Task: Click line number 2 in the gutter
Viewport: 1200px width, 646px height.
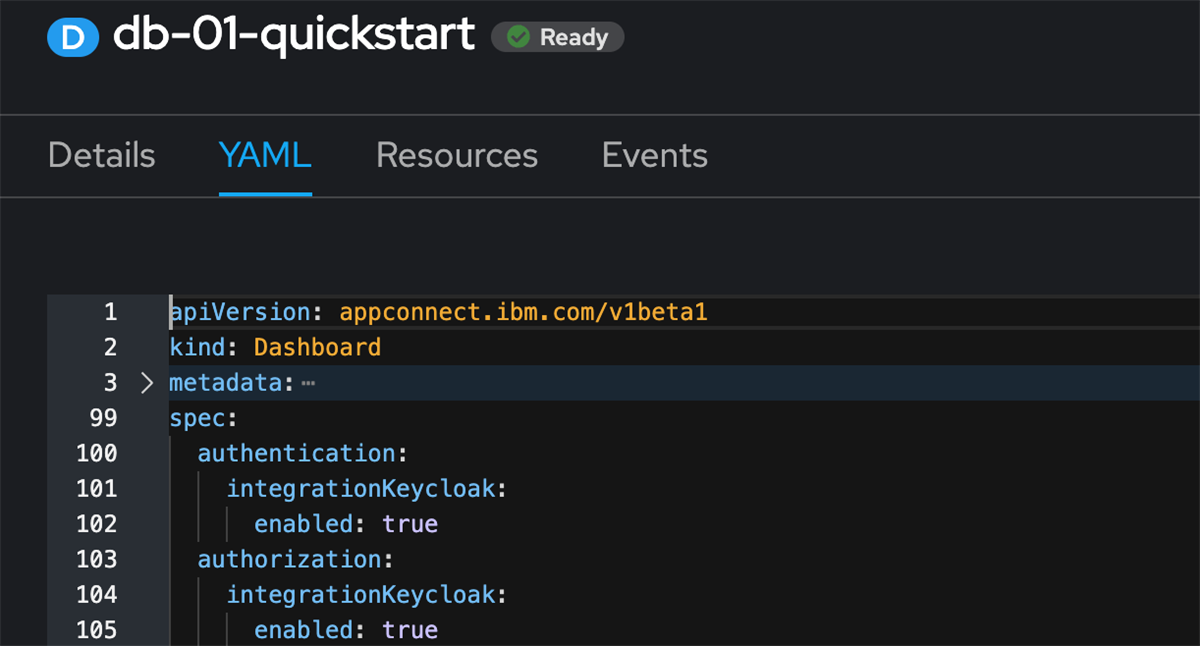Action: point(110,347)
